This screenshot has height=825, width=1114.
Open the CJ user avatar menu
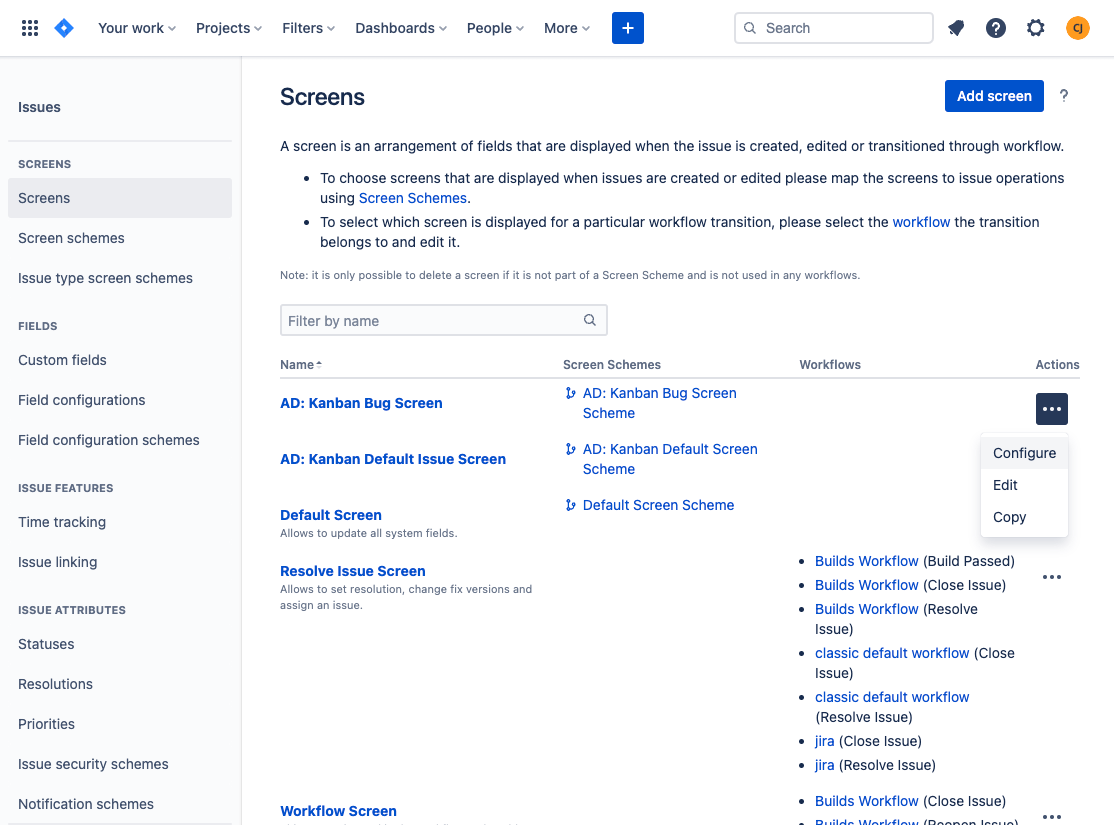[1077, 28]
